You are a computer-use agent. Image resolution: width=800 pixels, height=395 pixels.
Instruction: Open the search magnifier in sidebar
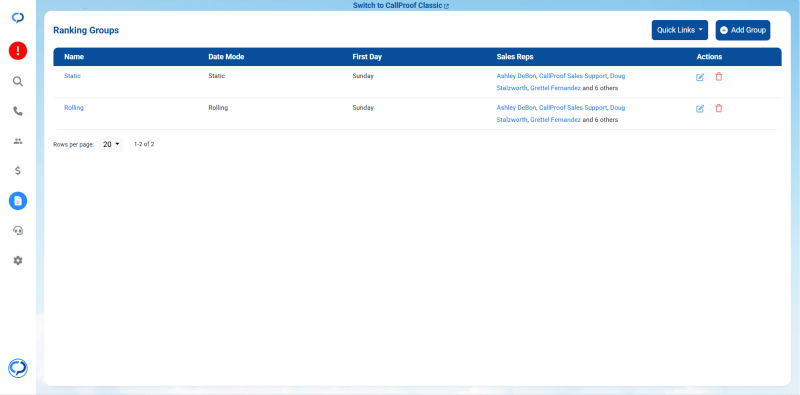[x=18, y=82]
